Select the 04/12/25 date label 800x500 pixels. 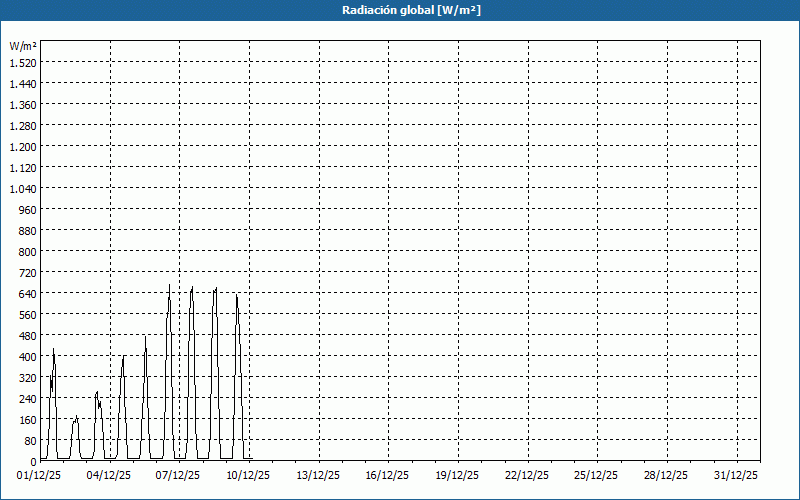tap(110, 475)
